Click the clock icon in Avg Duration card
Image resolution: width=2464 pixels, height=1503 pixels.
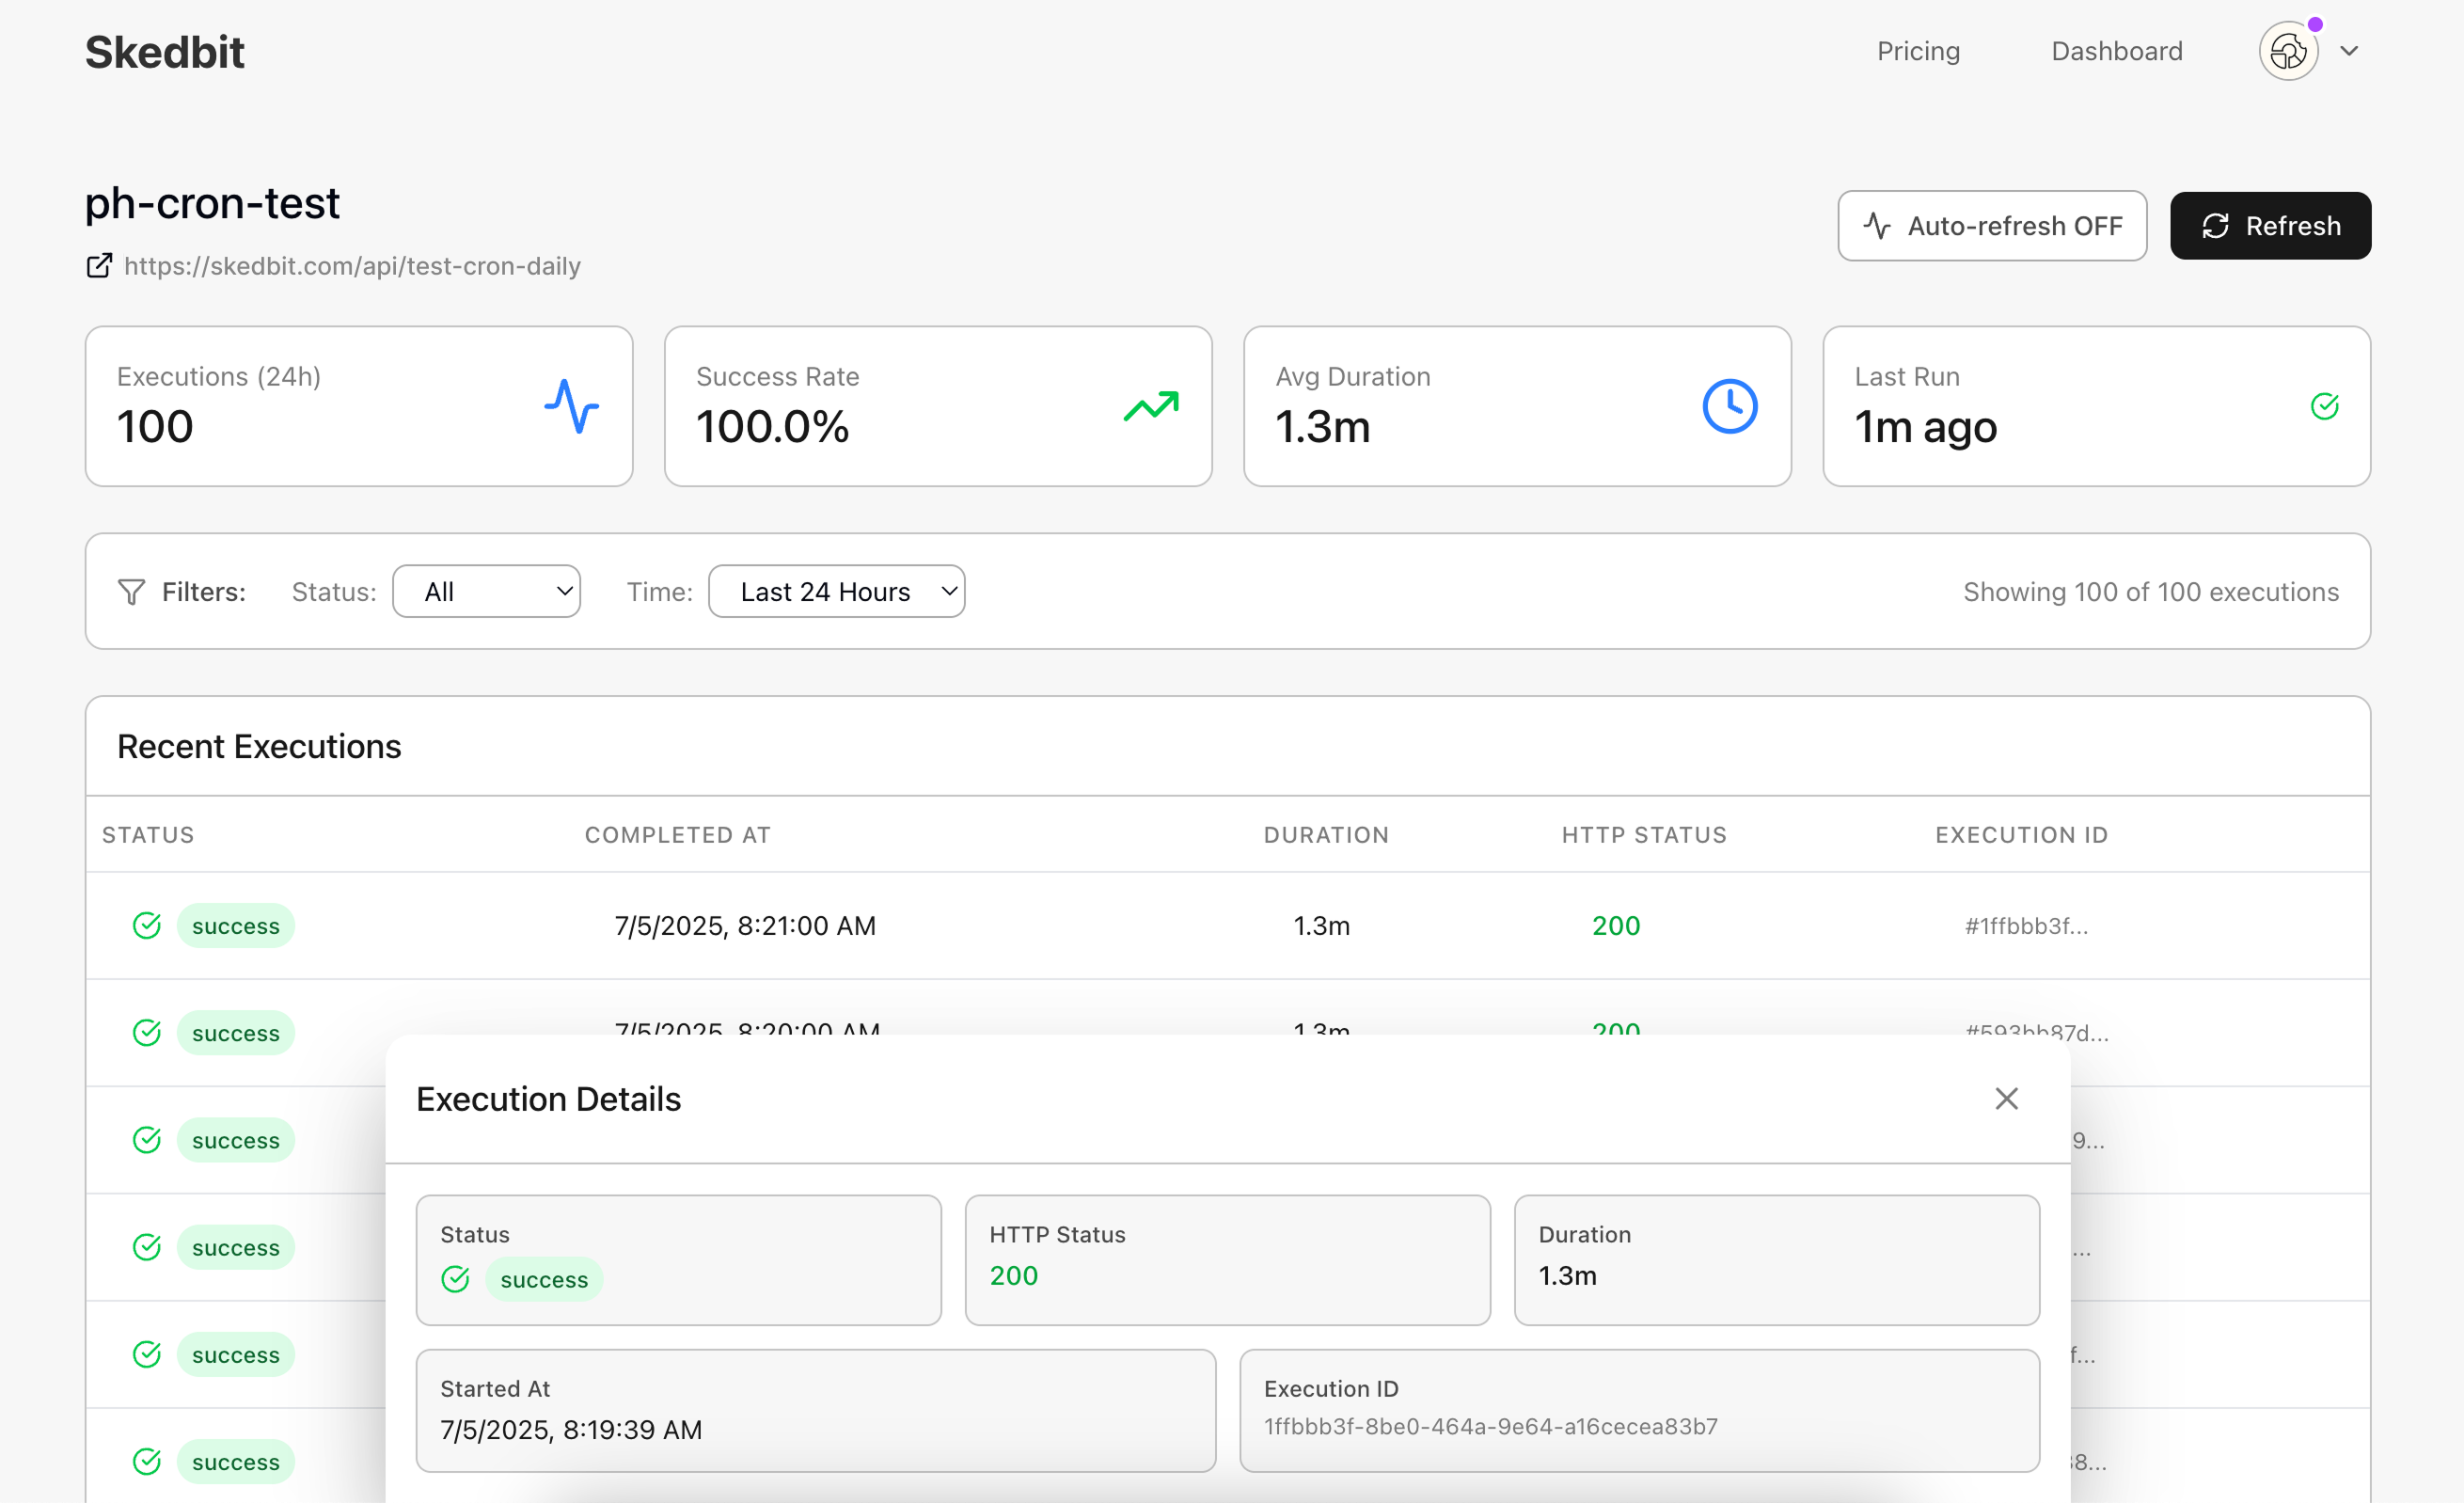click(x=1729, y=406)
